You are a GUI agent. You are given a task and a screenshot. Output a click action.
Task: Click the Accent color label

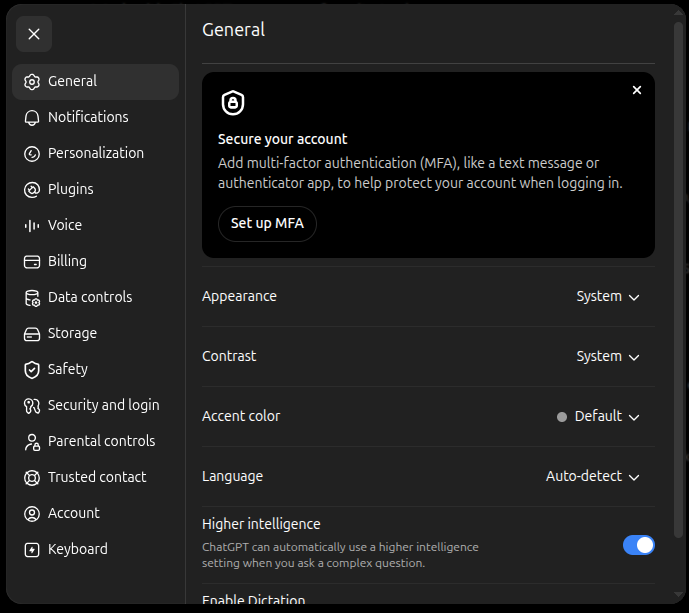pos(241,416)
